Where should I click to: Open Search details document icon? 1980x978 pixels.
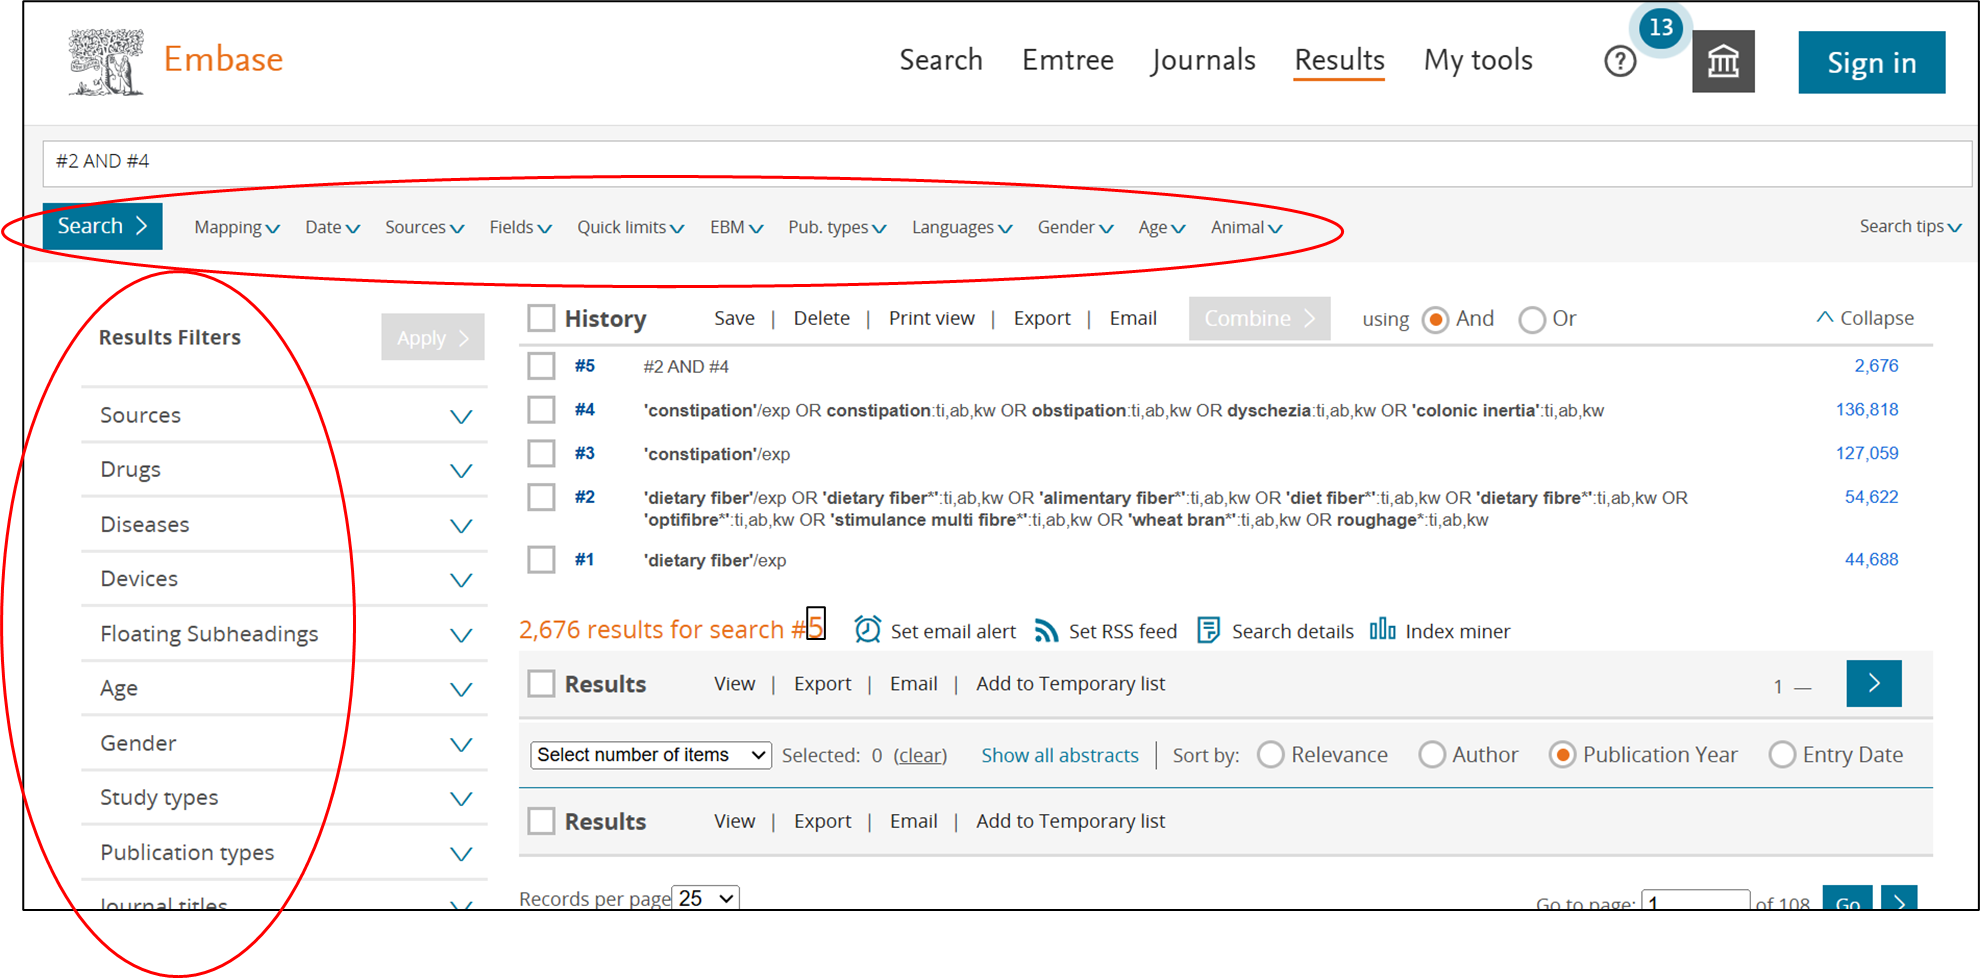pyautogui.click(x=1208, y=630)
